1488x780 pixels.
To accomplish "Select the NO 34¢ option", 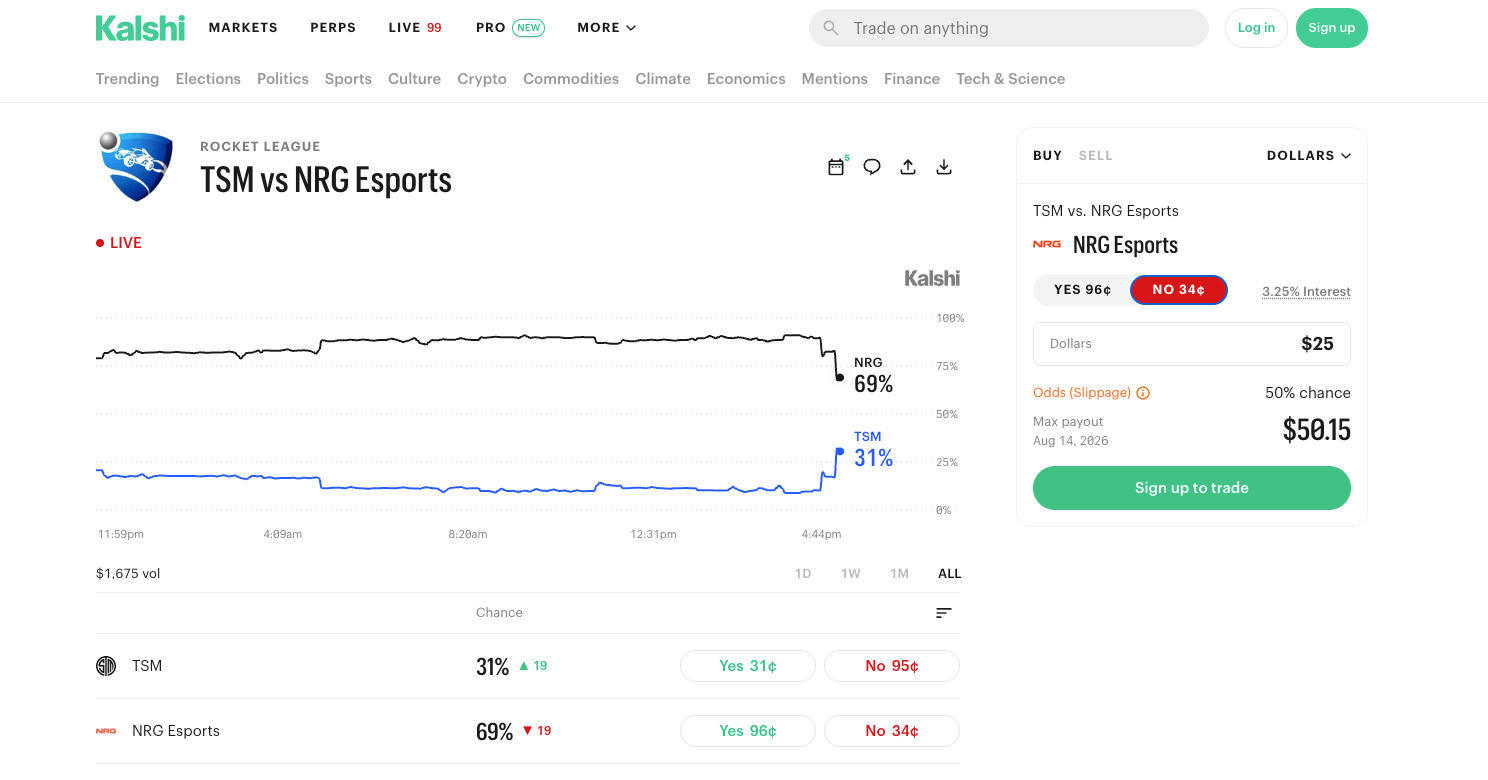I will point(1179,290).
